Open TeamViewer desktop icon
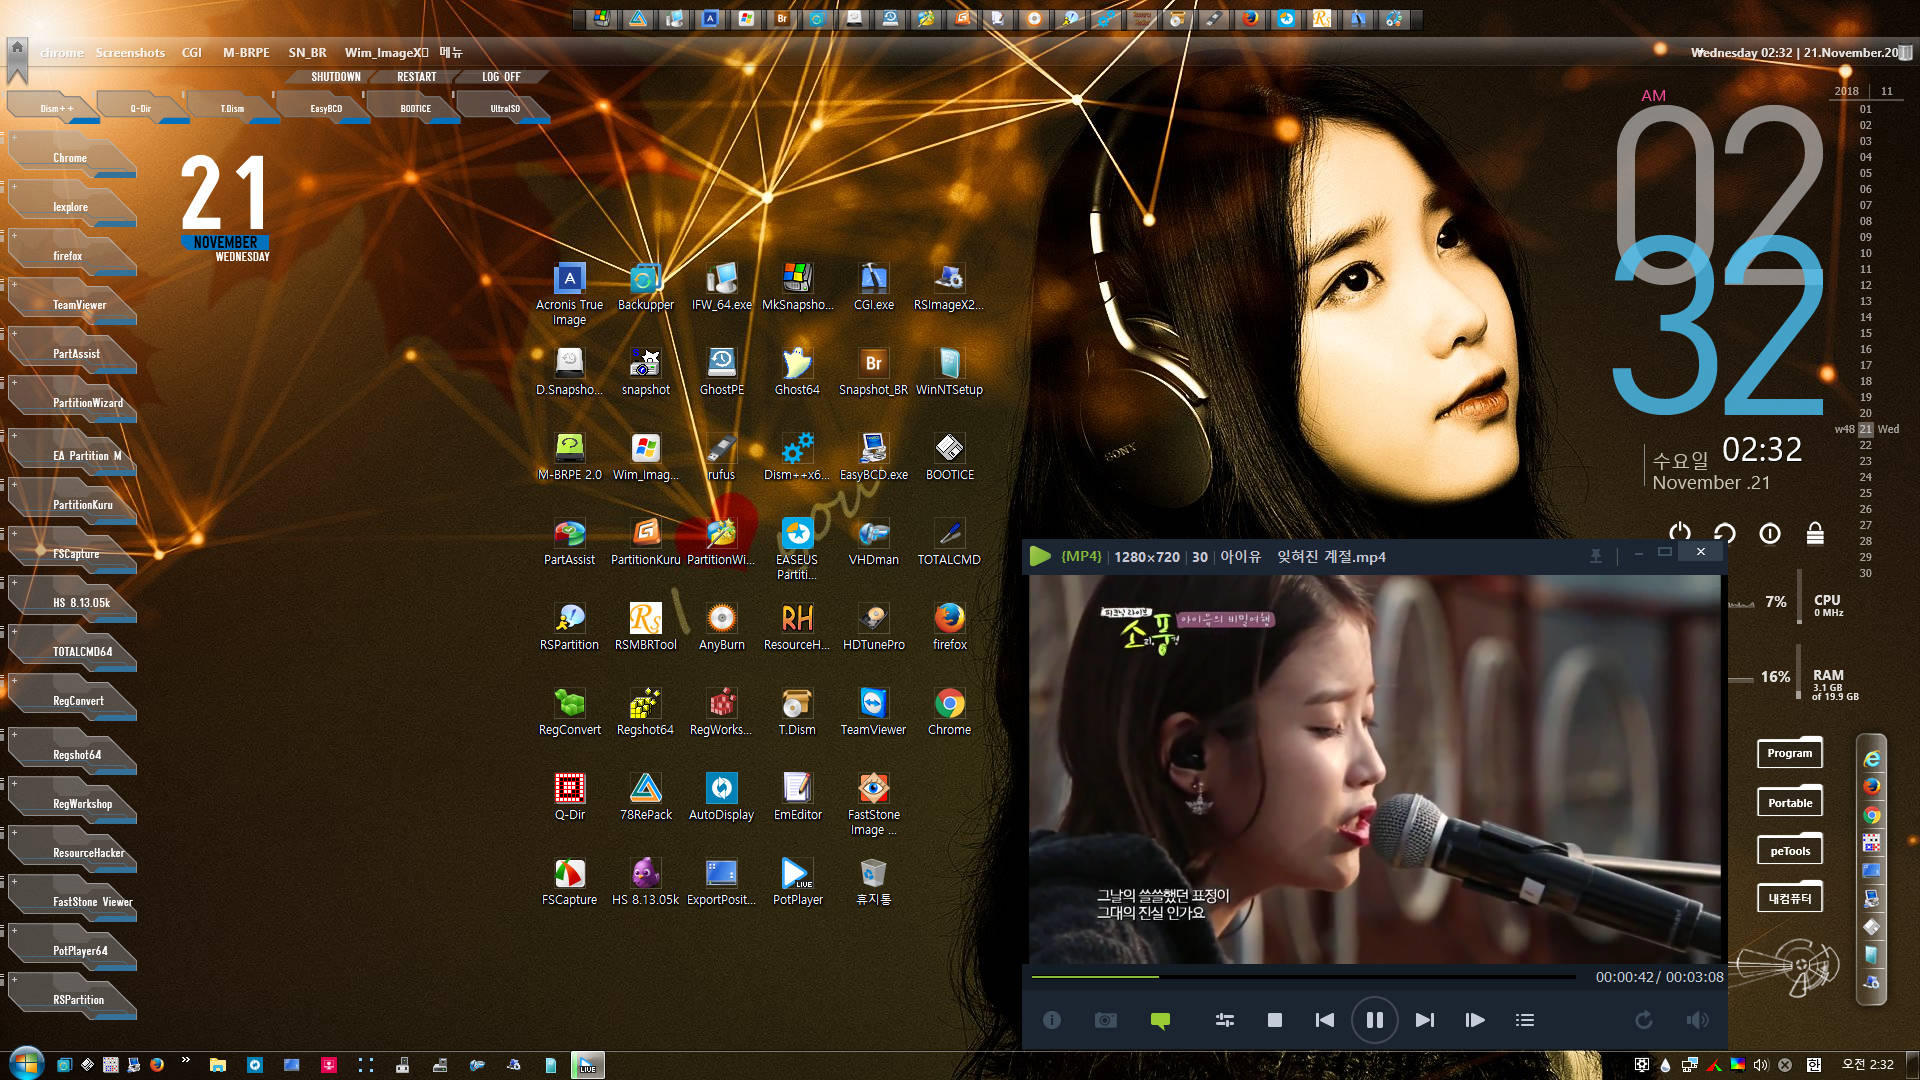This screenshot has height=1080, width=1920. (873, 712)
